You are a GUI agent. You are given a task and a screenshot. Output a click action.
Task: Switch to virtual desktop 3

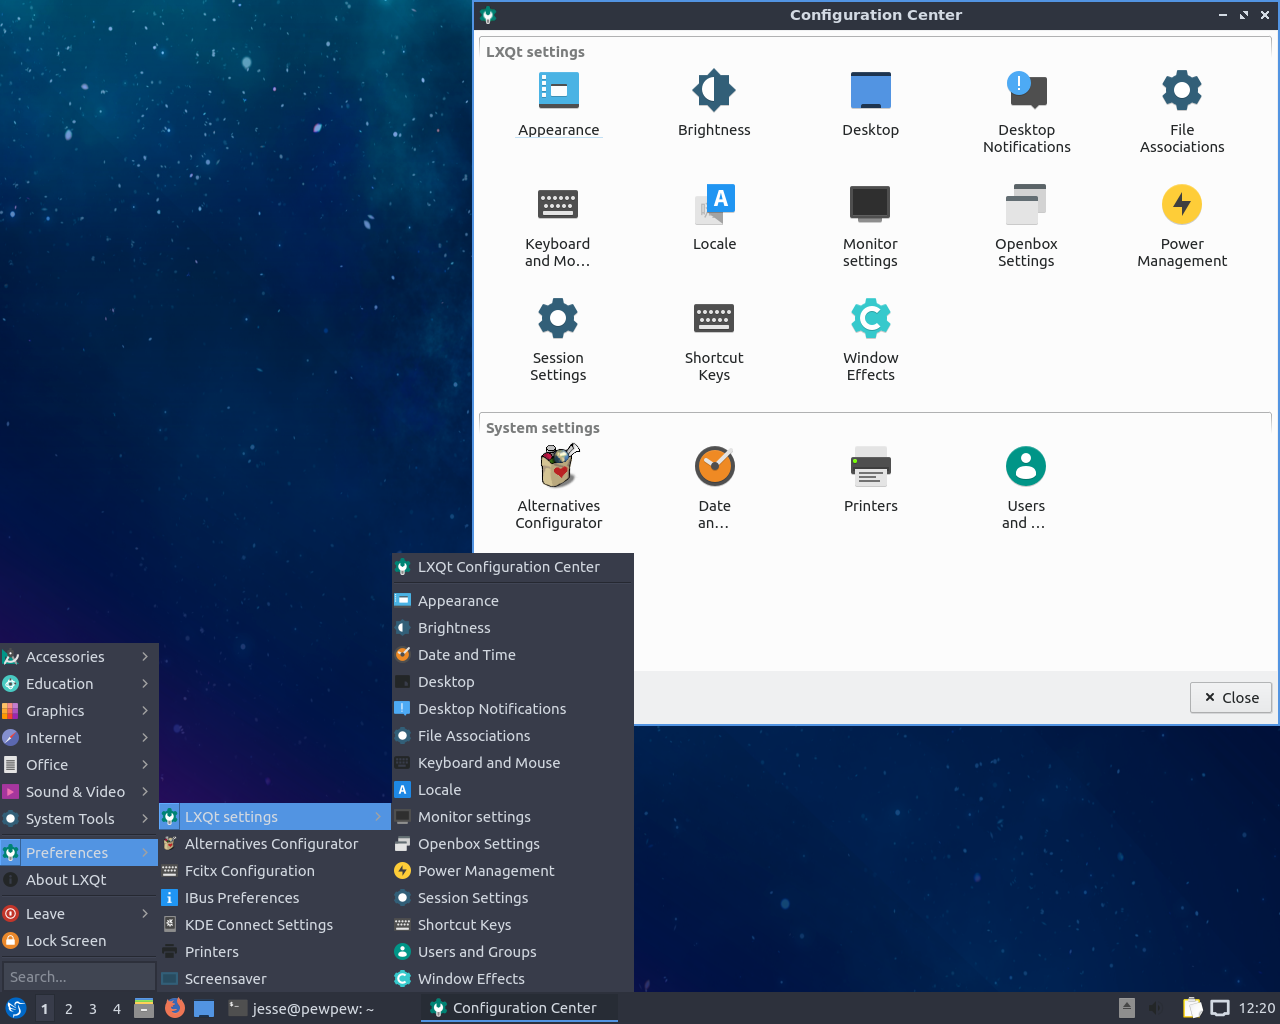(x=93, y=1008)
